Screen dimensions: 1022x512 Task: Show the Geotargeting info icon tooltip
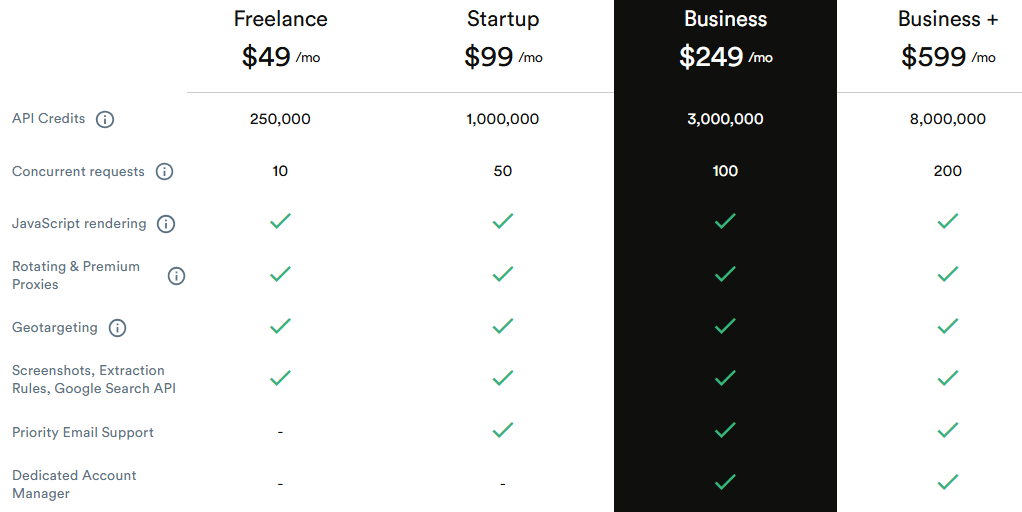[x=117, y=328]
